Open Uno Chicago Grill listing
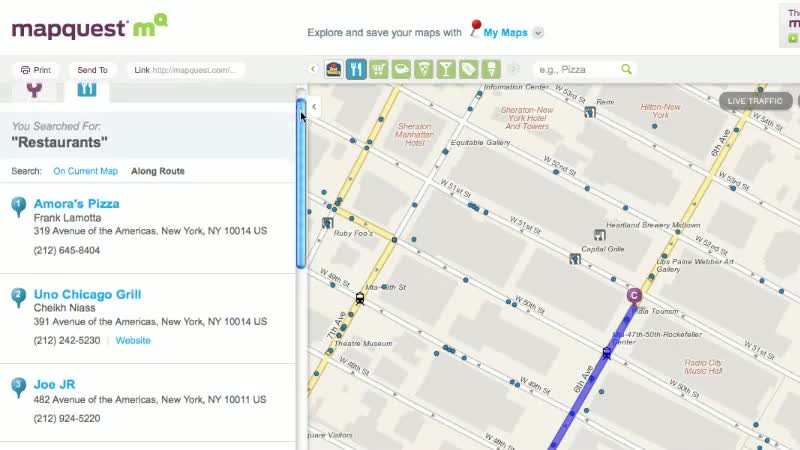 pos(87,294)
